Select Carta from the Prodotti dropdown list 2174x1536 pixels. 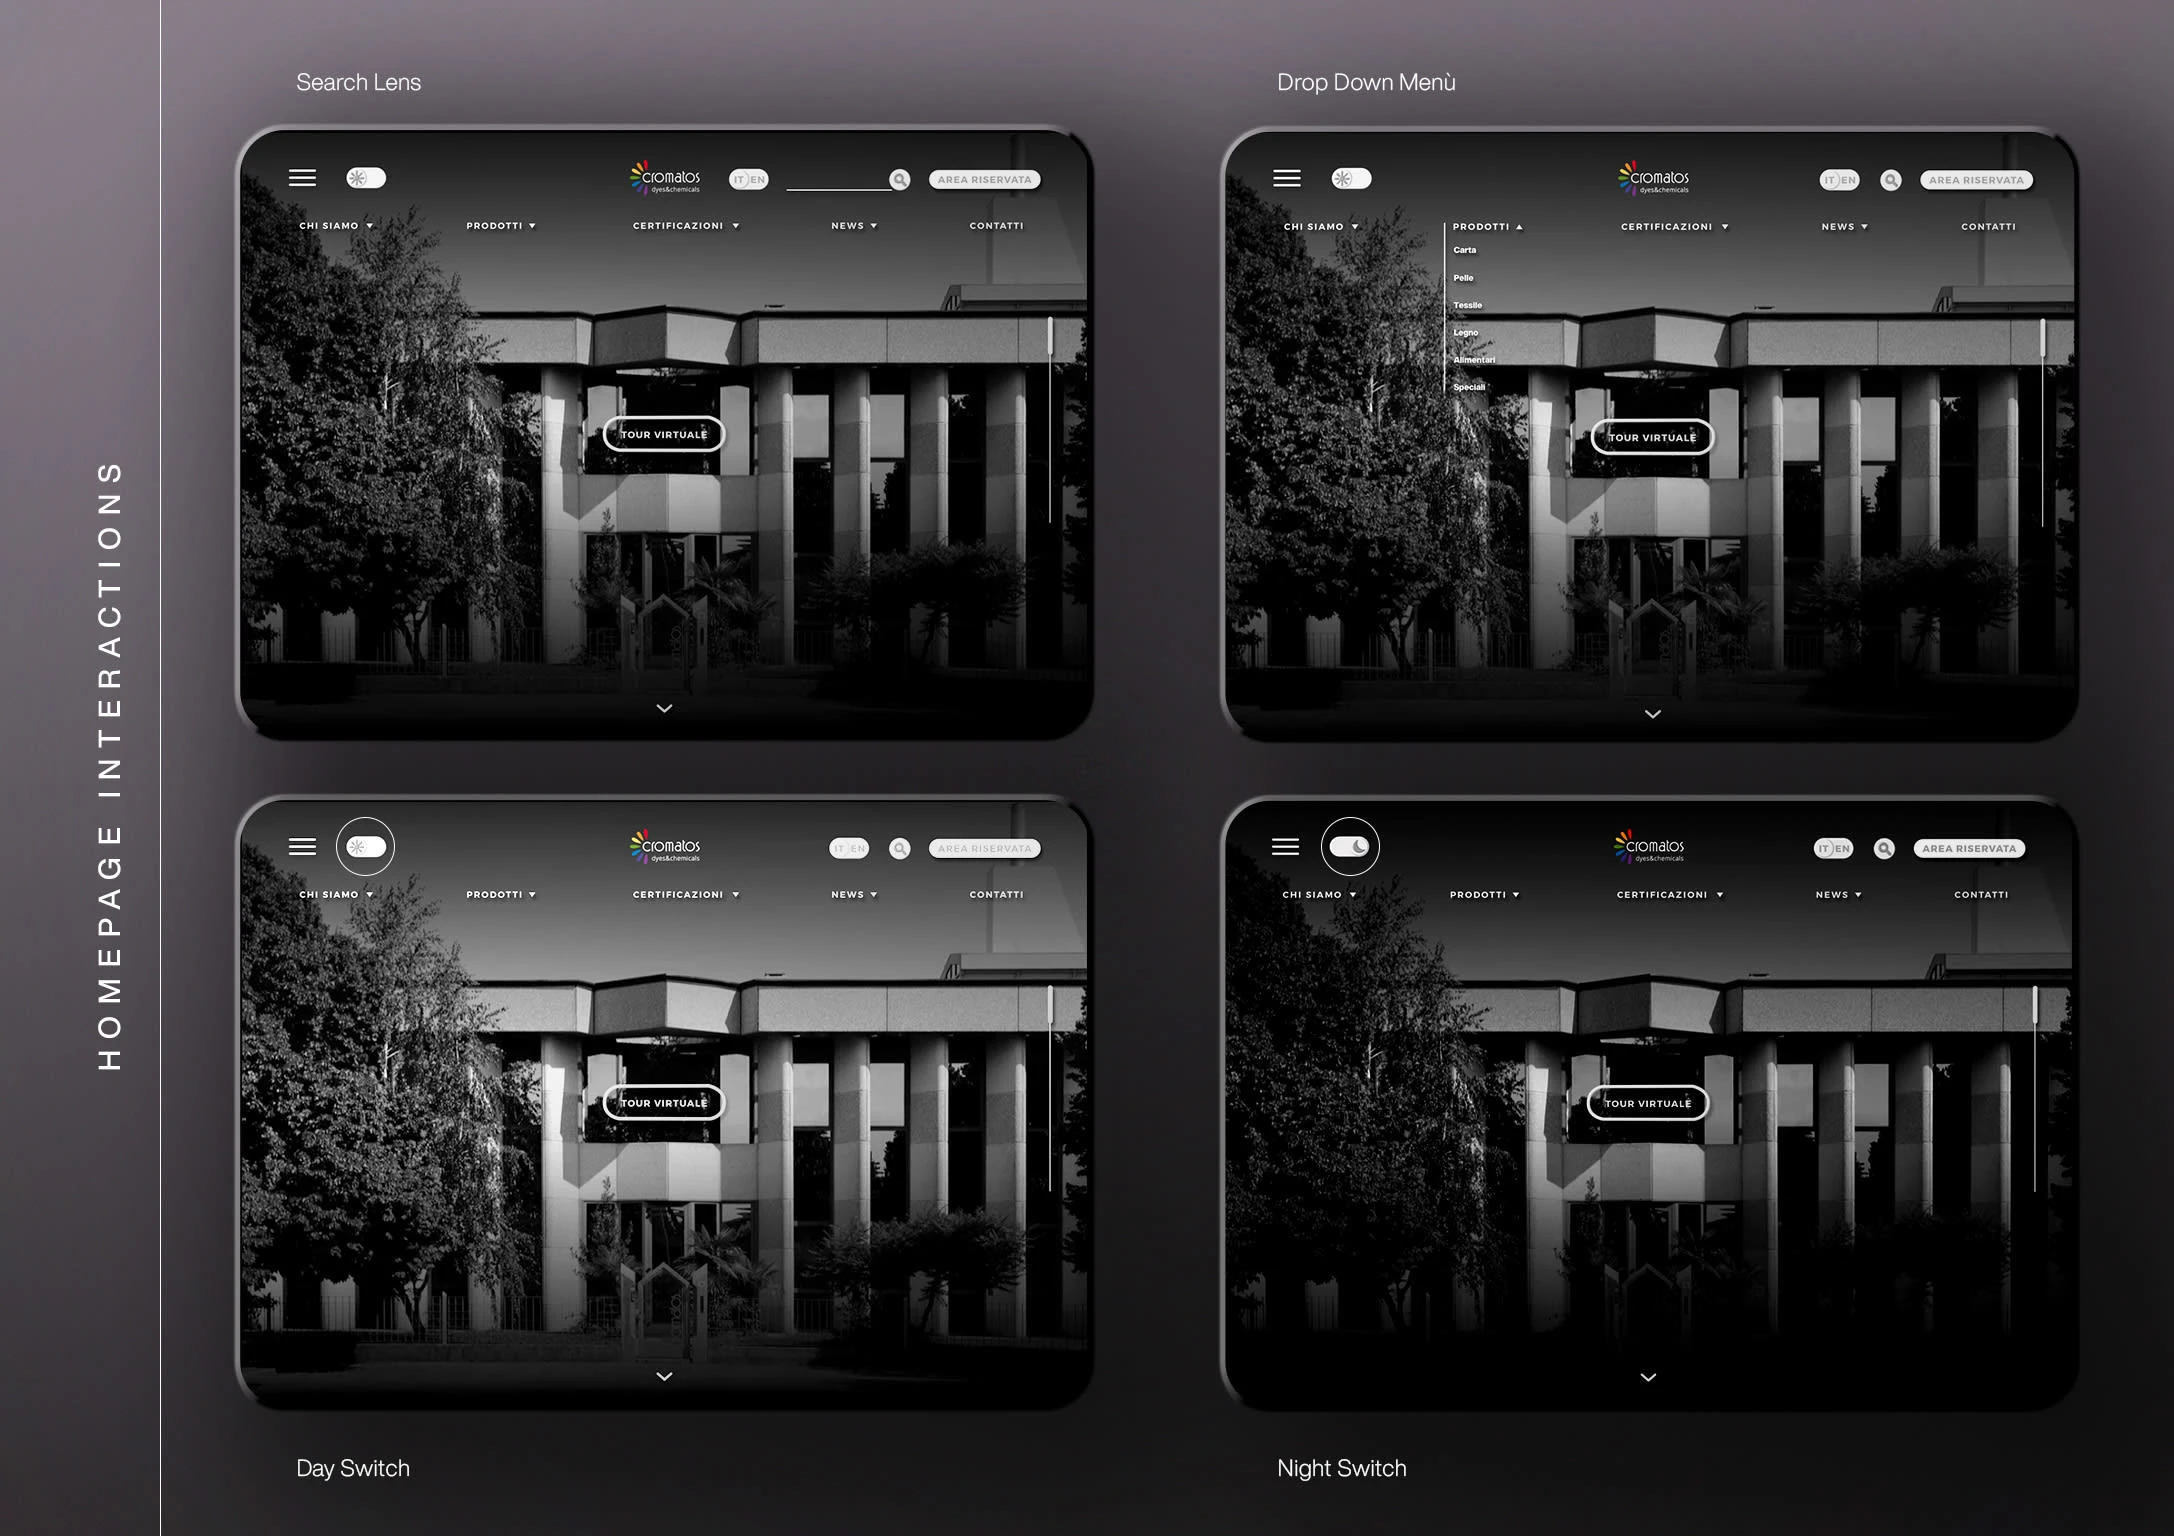pyautogui.click(x=1464, y=250)
